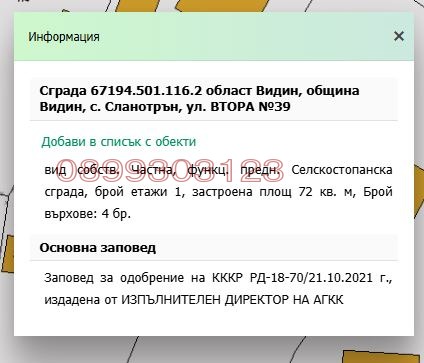Viewport: 424px width, 363px height.
Task: Select the building heading 'Сграда 67194.501.116.2'
Action: [x=121, y=91]
